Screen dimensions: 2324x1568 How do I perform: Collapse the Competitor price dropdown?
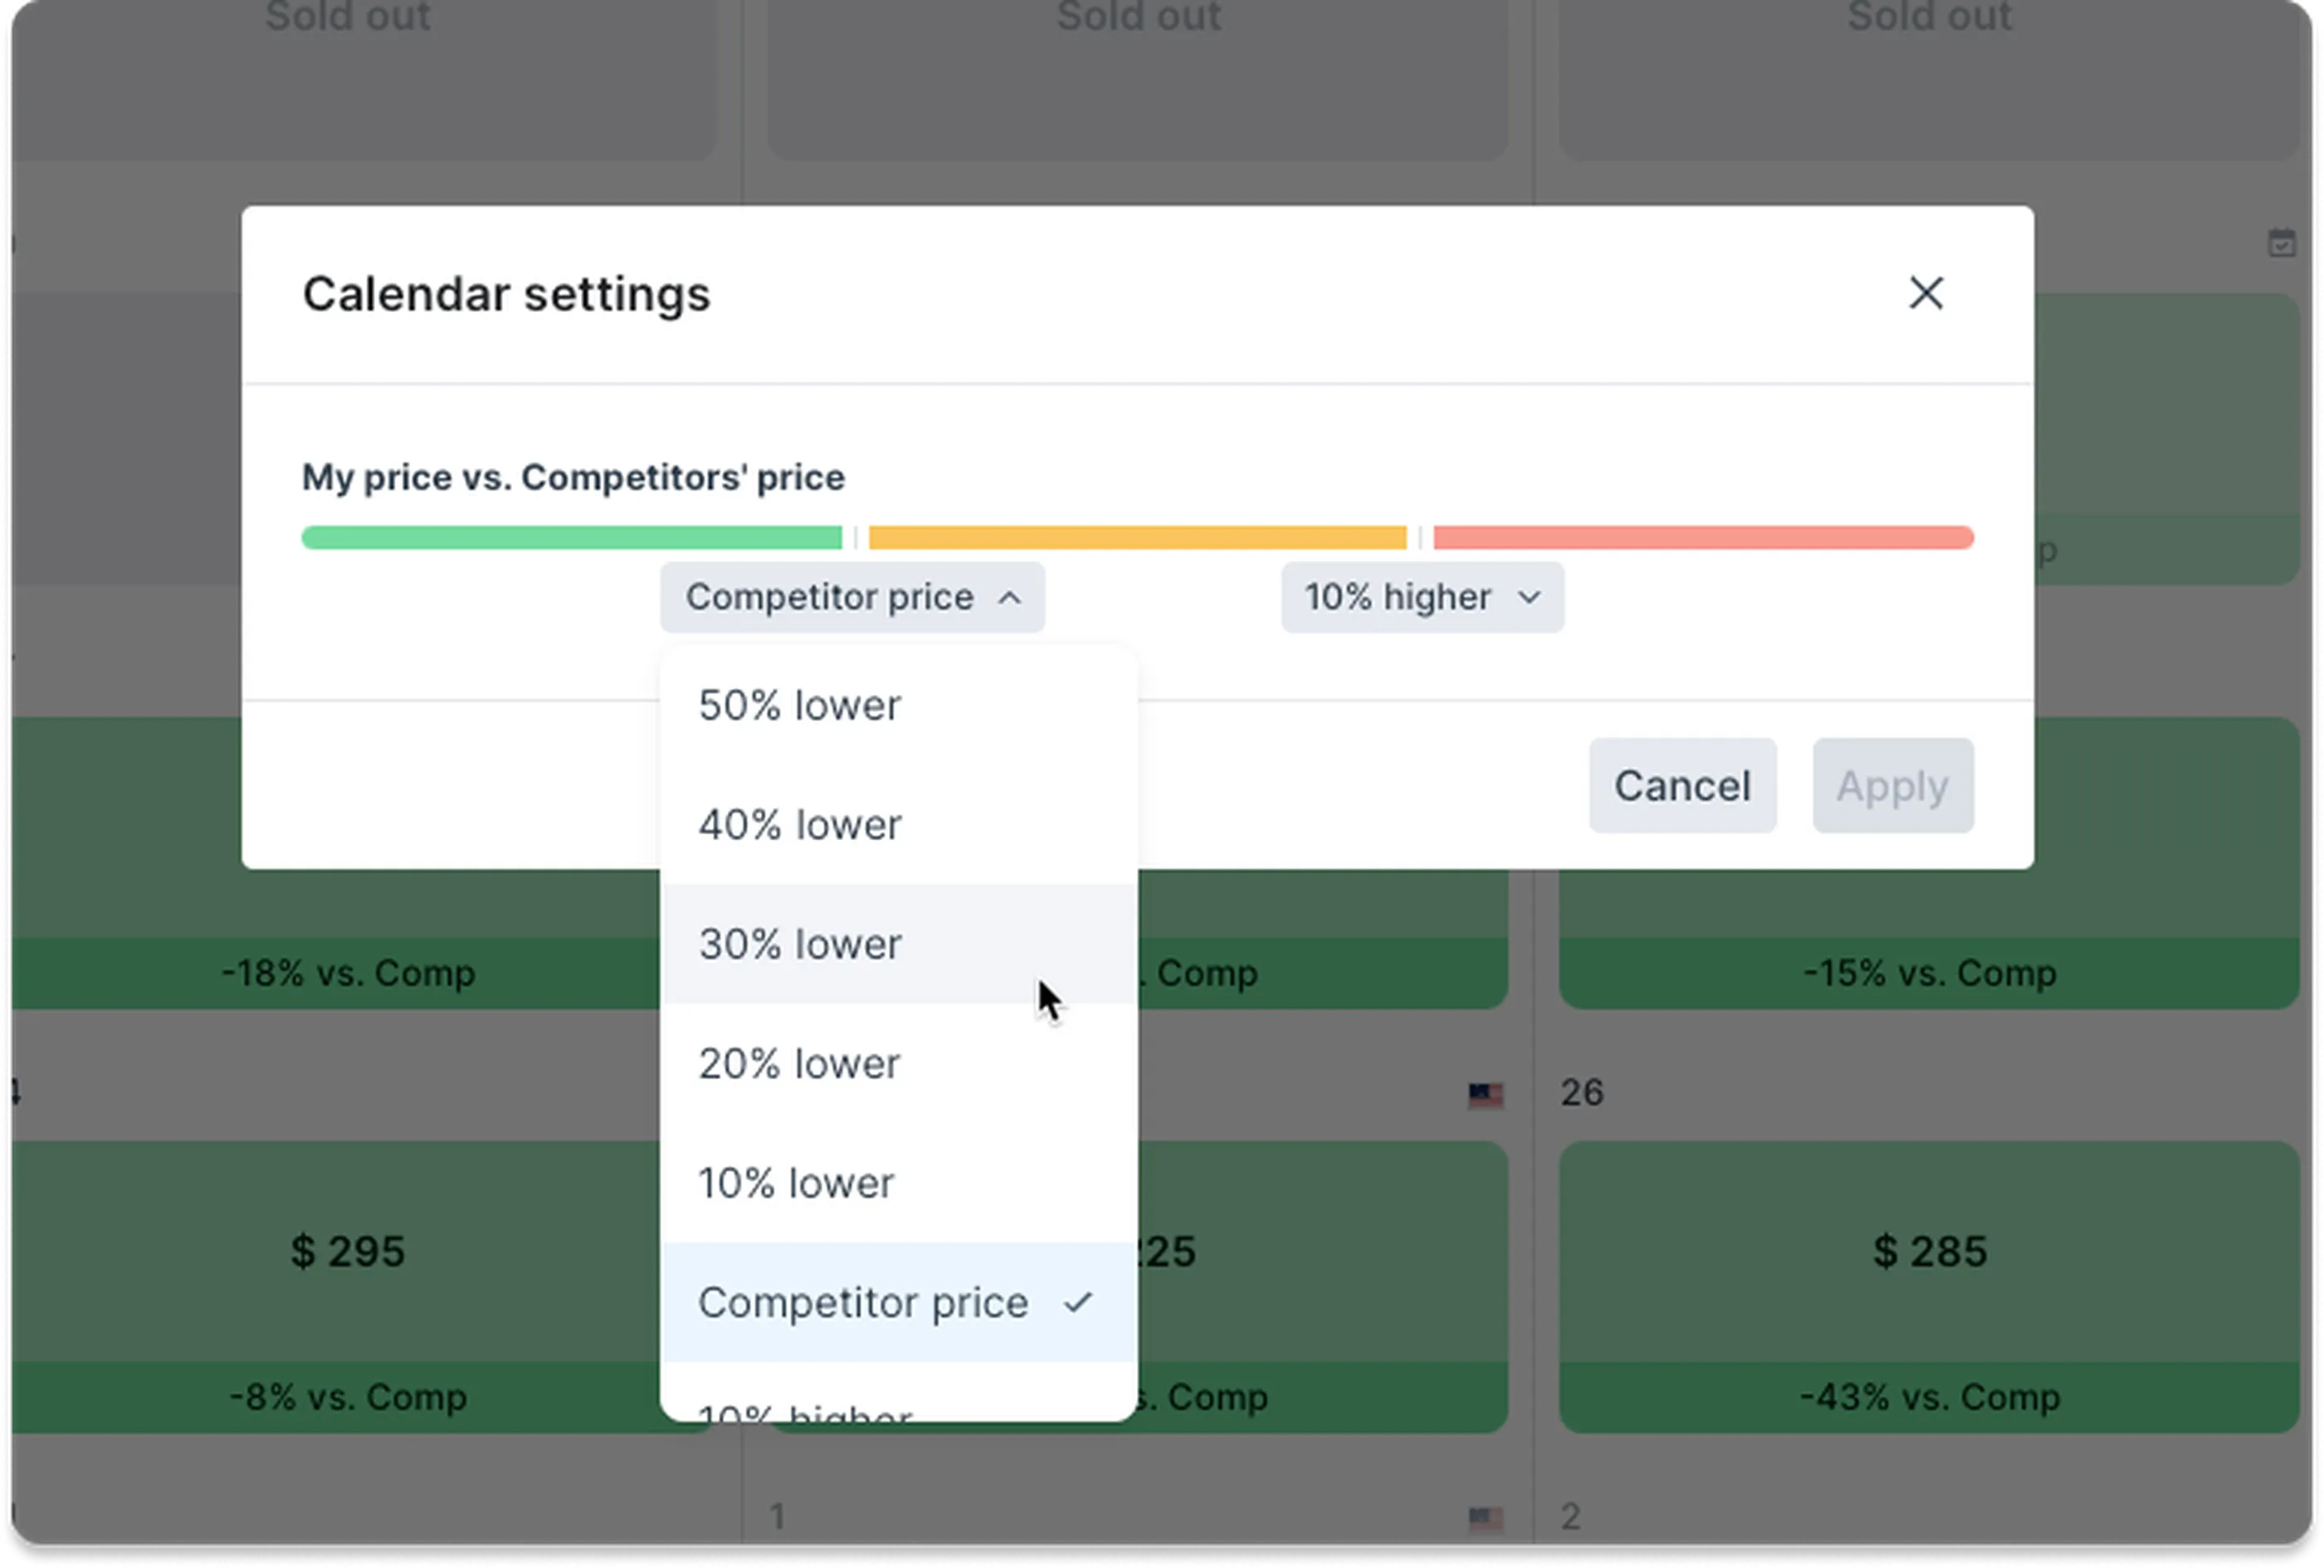click(x=852, y=597)
